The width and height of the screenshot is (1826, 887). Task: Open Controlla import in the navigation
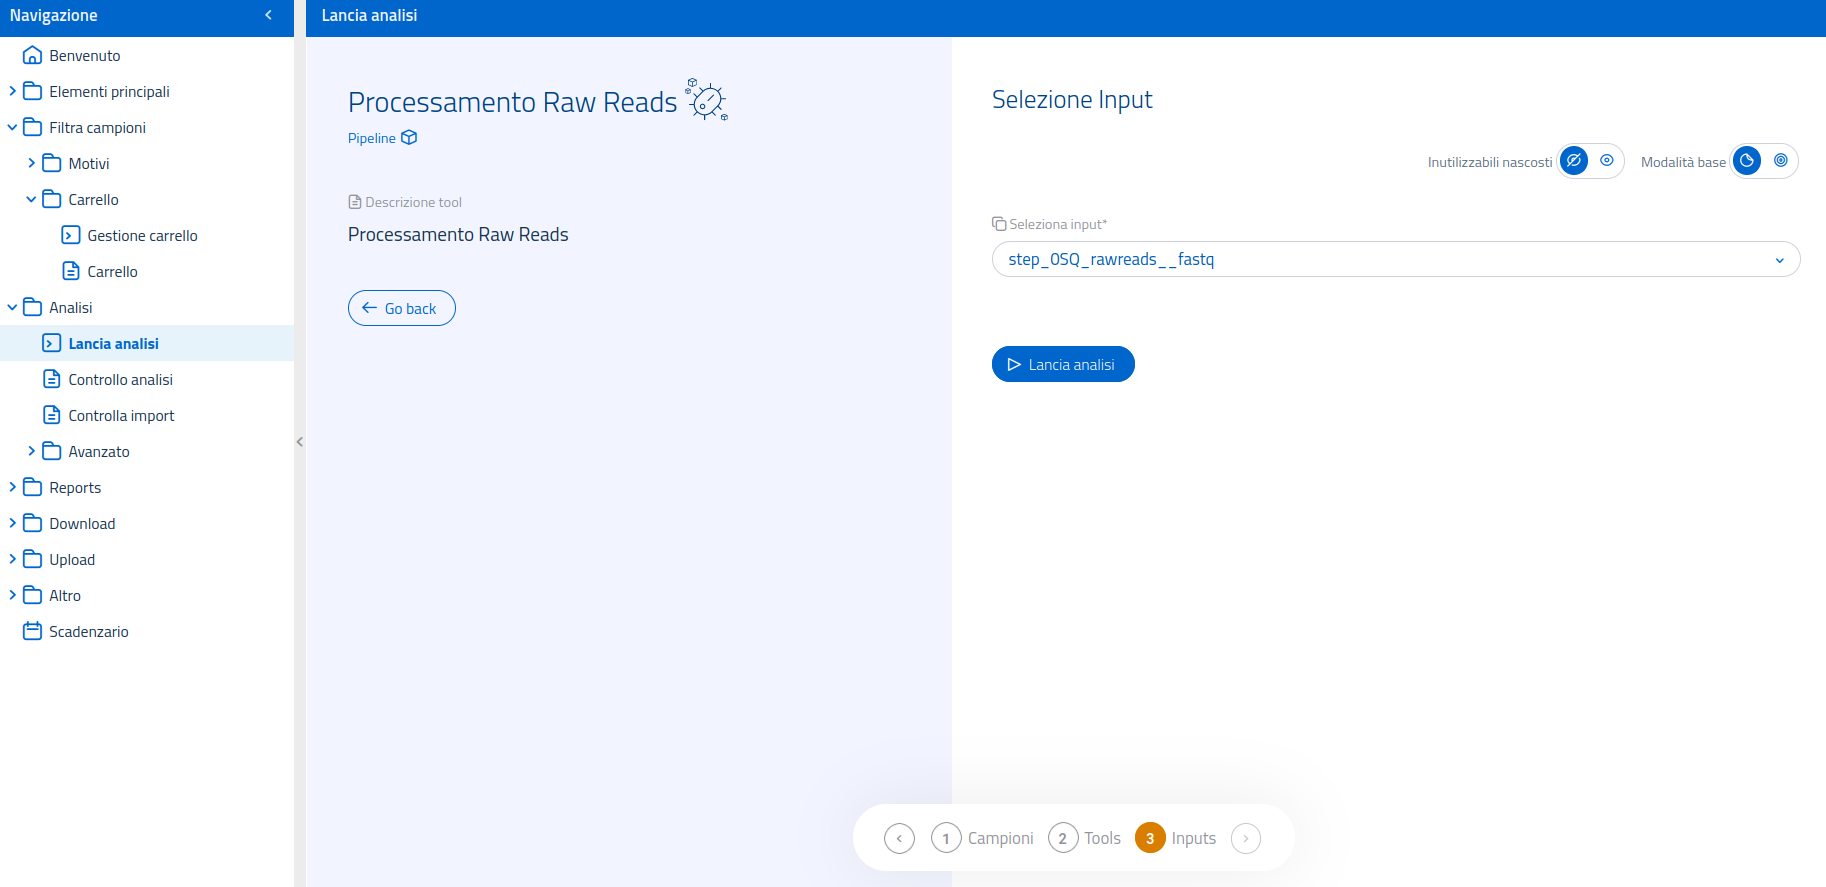coord(121,415)
